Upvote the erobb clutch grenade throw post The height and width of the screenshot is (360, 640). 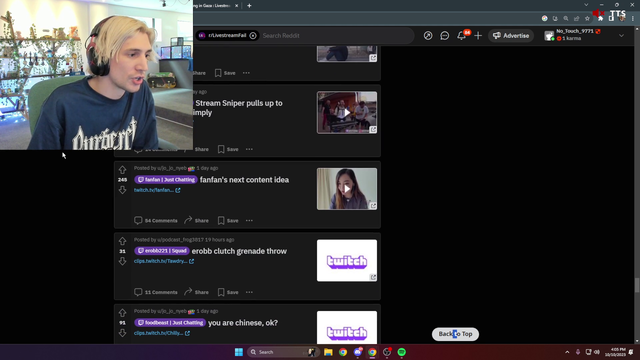point(122,241)
